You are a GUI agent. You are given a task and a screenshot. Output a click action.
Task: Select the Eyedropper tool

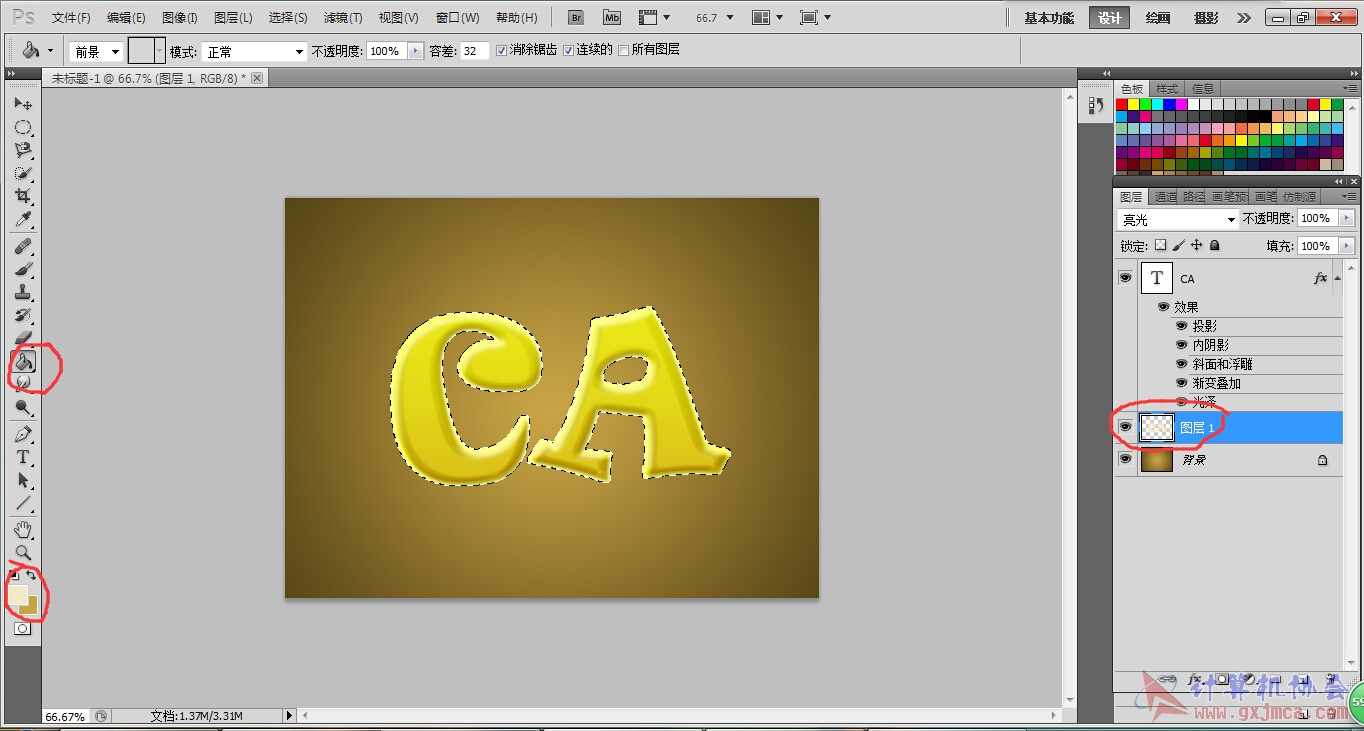click(x=23, y=220)
